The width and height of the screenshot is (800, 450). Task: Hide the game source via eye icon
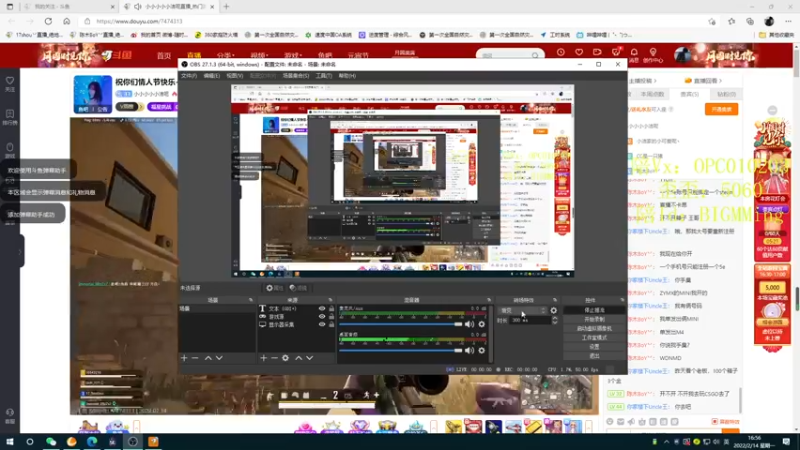click(322, 316)
